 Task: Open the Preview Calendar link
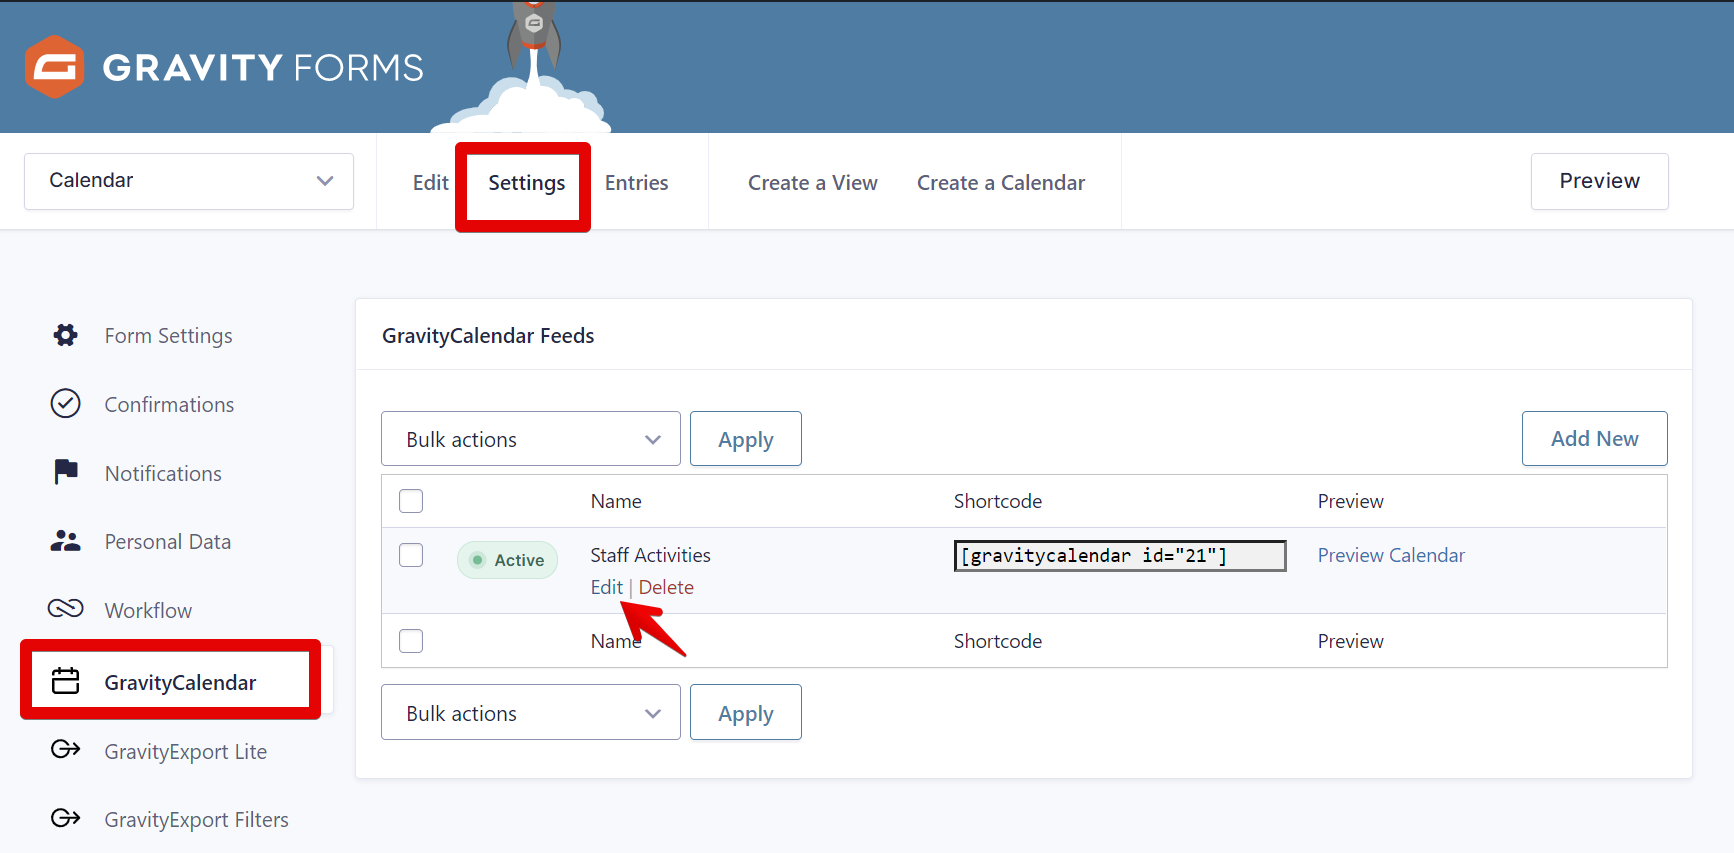(x=1391, y=555)
